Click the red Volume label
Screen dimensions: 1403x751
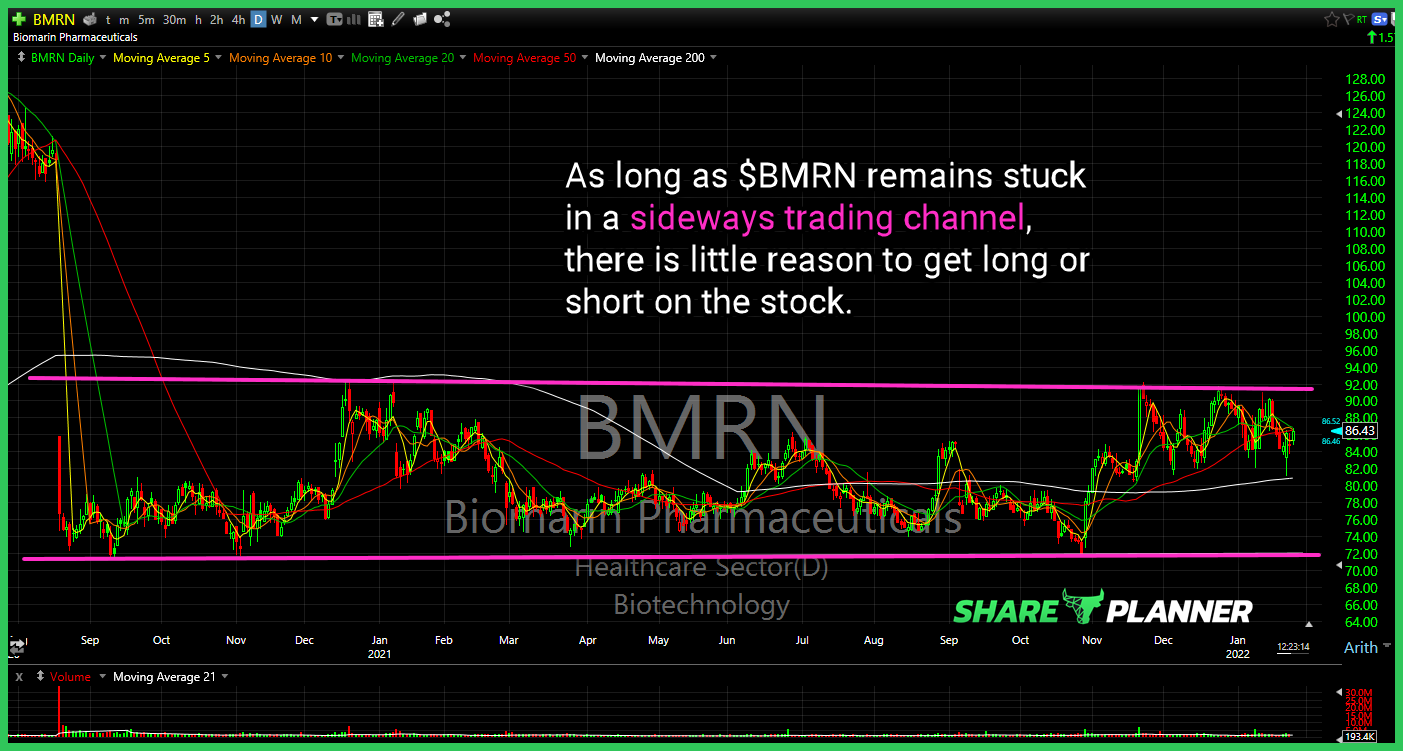70,677
